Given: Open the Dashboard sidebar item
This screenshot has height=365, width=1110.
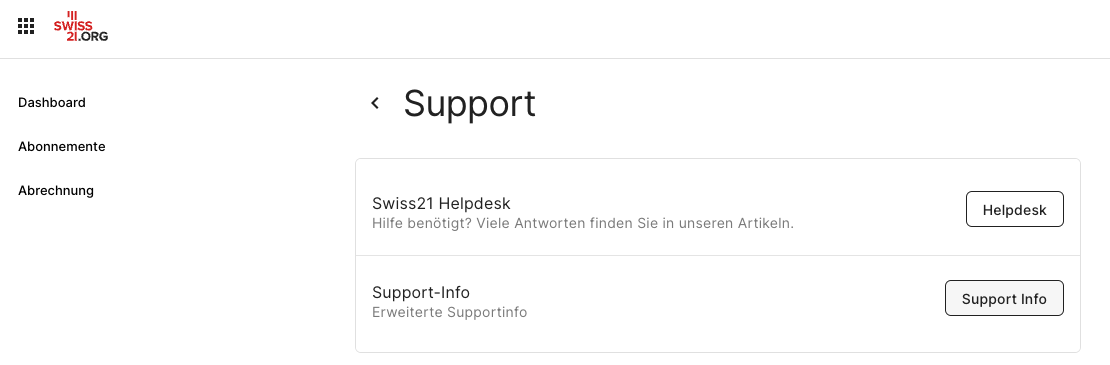Looking at the screenshot, I should (x=52, y=103).
